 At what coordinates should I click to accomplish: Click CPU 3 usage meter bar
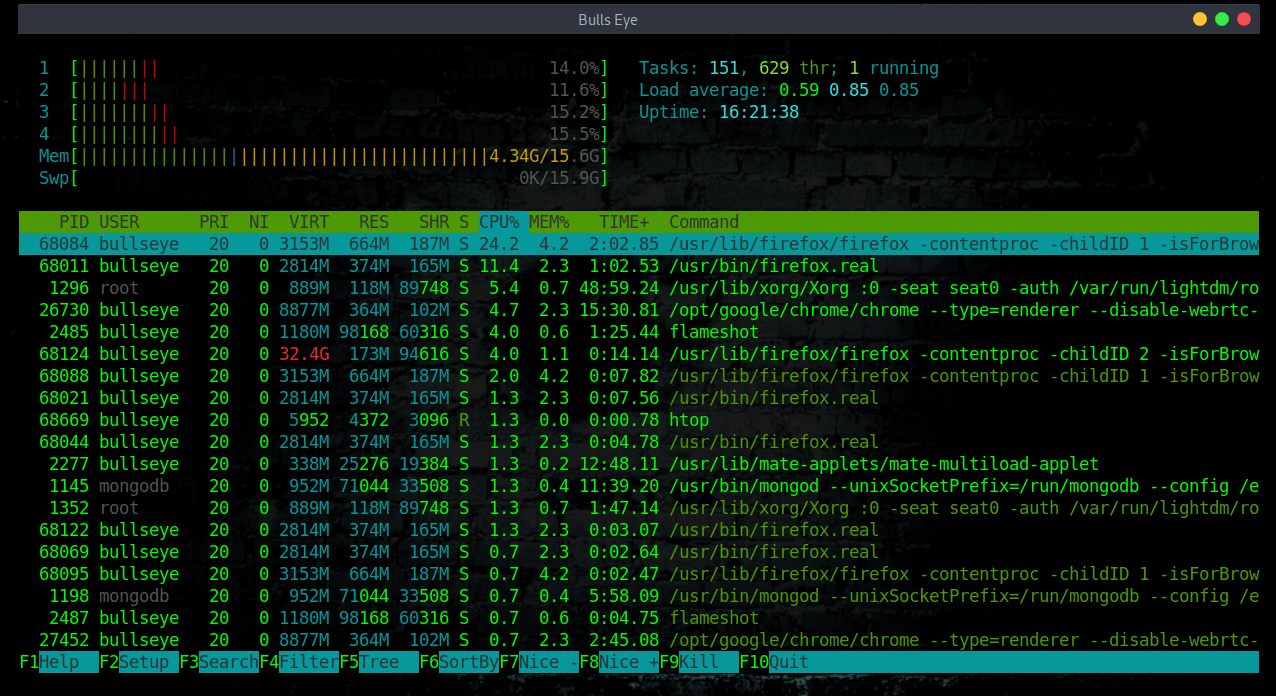(338, 112)
